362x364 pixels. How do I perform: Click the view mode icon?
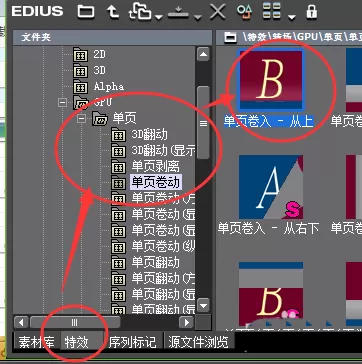(x=272, y=12)
